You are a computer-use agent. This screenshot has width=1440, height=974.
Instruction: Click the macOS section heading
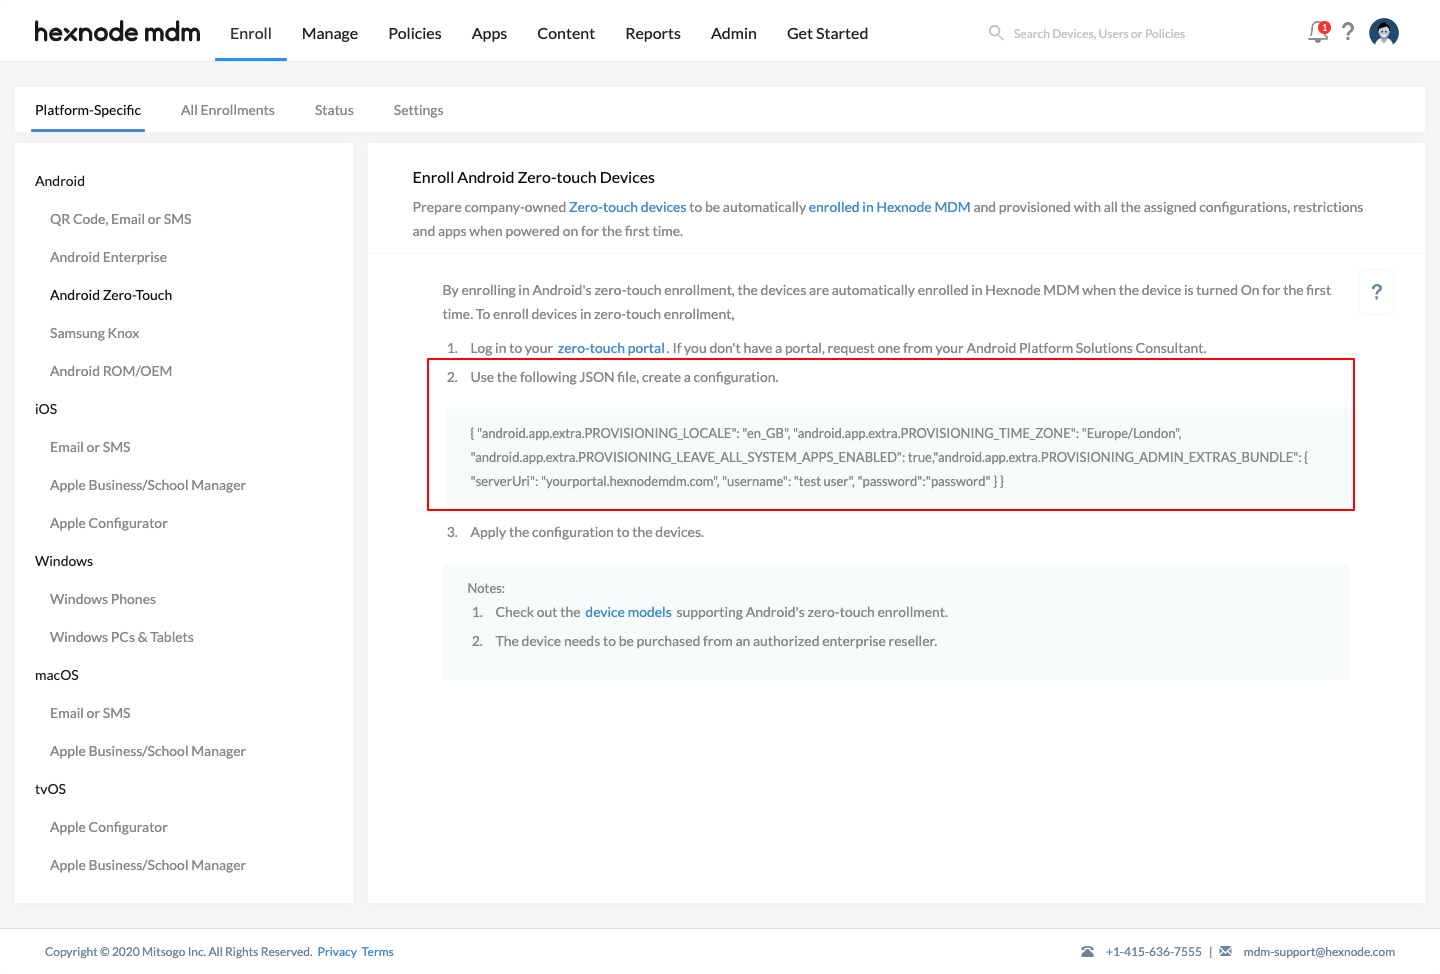[57, 675]
